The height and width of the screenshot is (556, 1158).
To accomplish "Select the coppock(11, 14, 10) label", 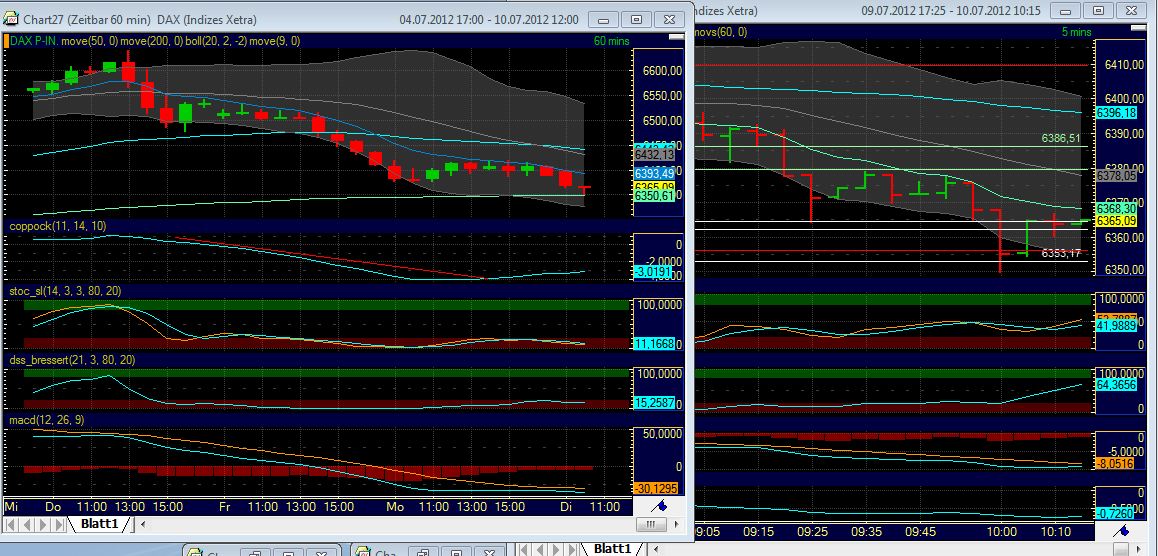I will [58, 226].
